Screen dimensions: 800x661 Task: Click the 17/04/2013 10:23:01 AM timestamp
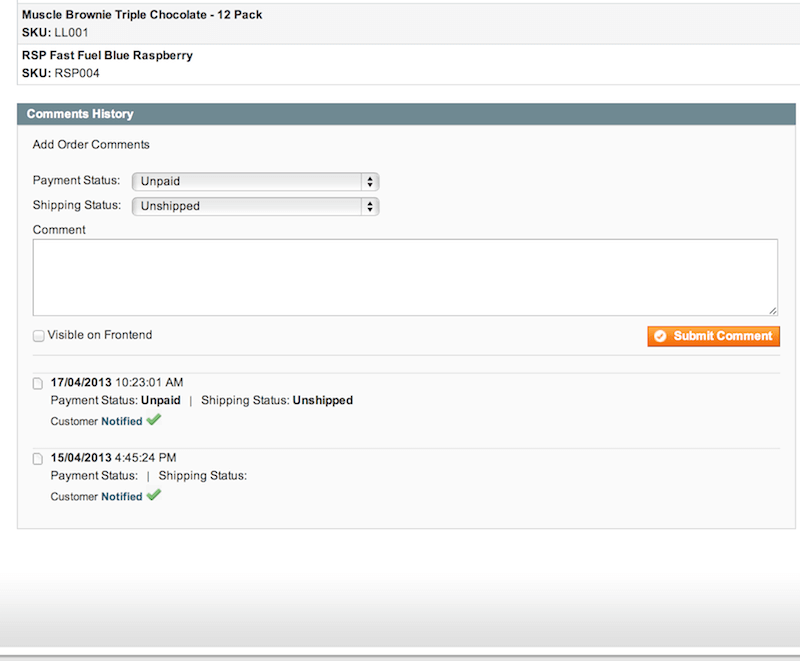click(117, 382)
